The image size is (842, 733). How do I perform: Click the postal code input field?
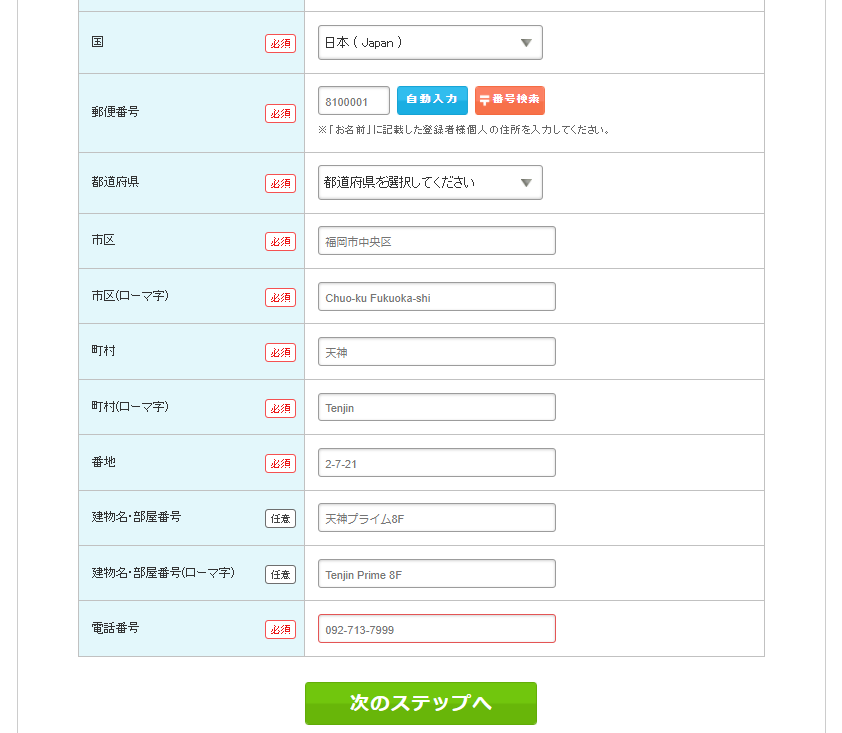tap(354, 101)
